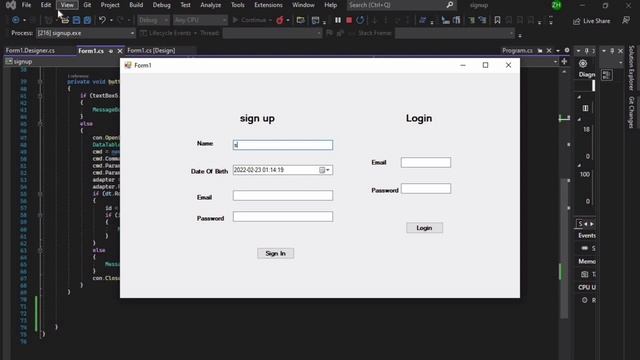Image resolution: width=640 pixels, height=360 pixels.
Task: Pause debugging with the Break All icon
Action: 338,20
